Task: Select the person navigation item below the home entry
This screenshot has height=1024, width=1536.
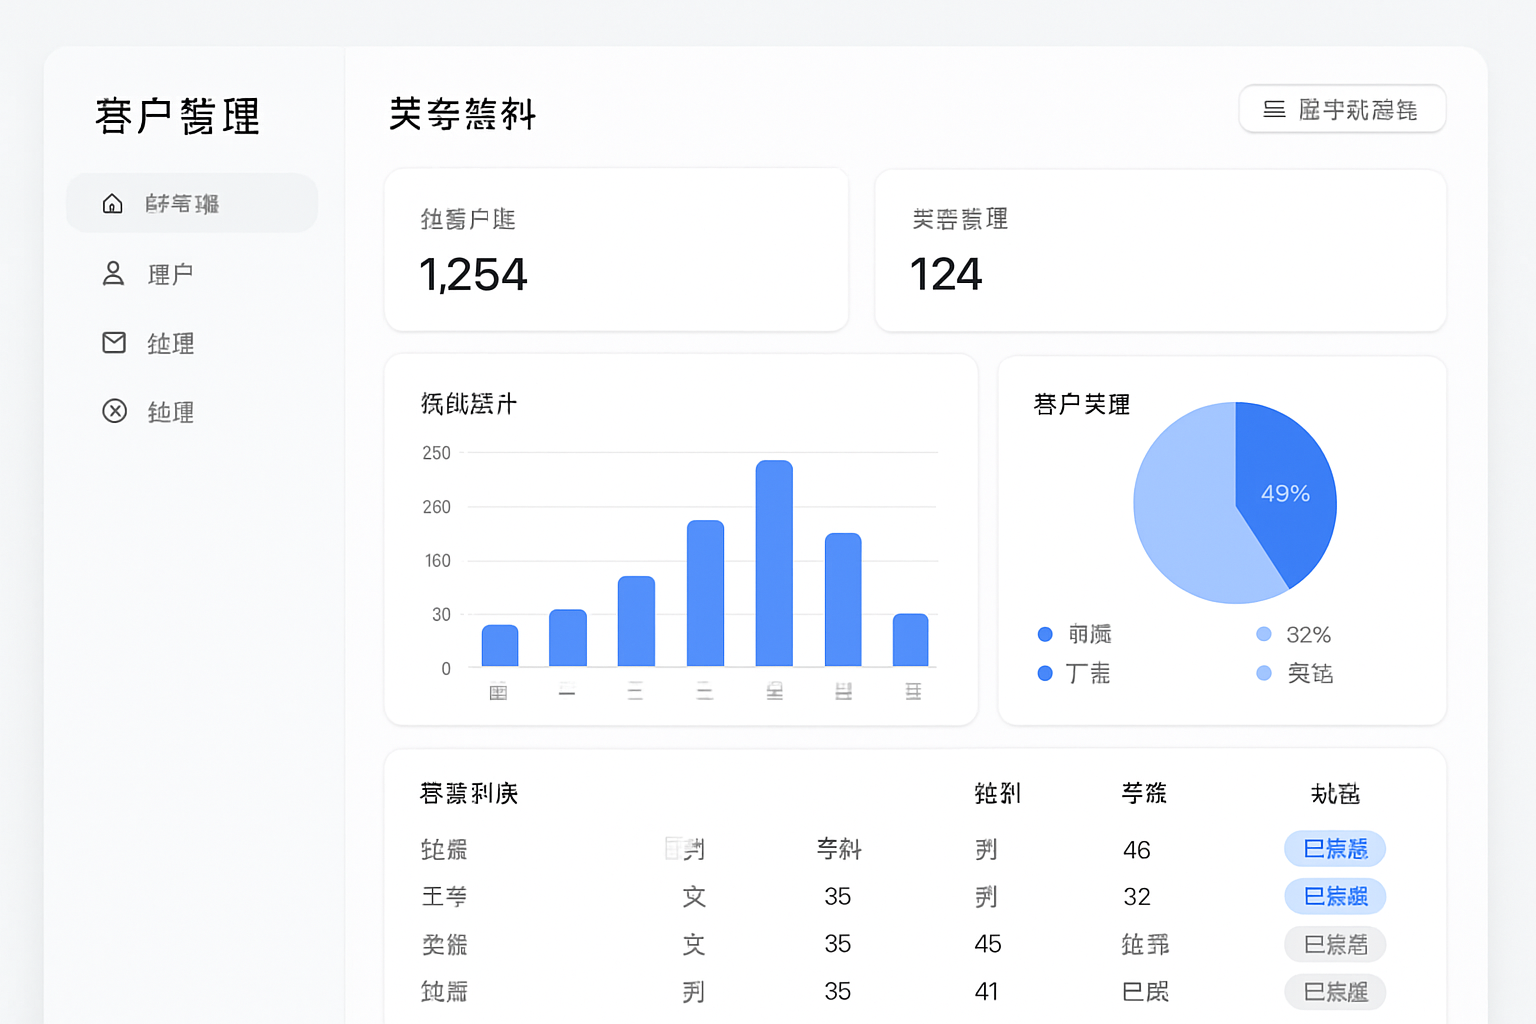Action: [x=170, y=273]
